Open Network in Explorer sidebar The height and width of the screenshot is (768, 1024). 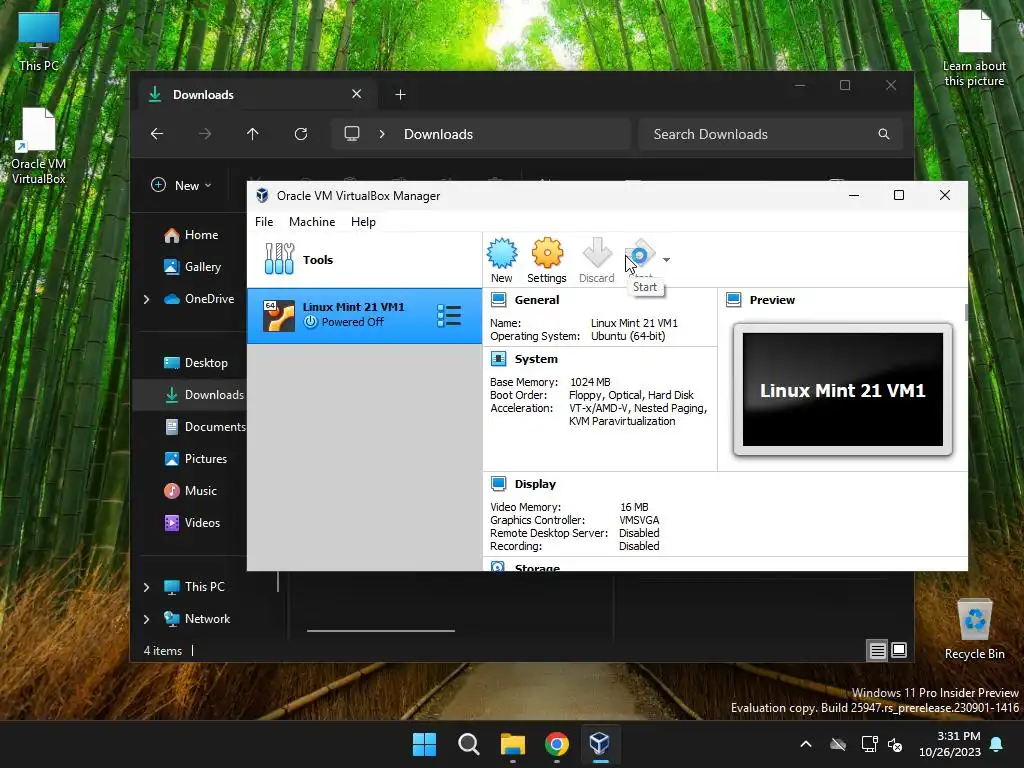coord(207,618)
